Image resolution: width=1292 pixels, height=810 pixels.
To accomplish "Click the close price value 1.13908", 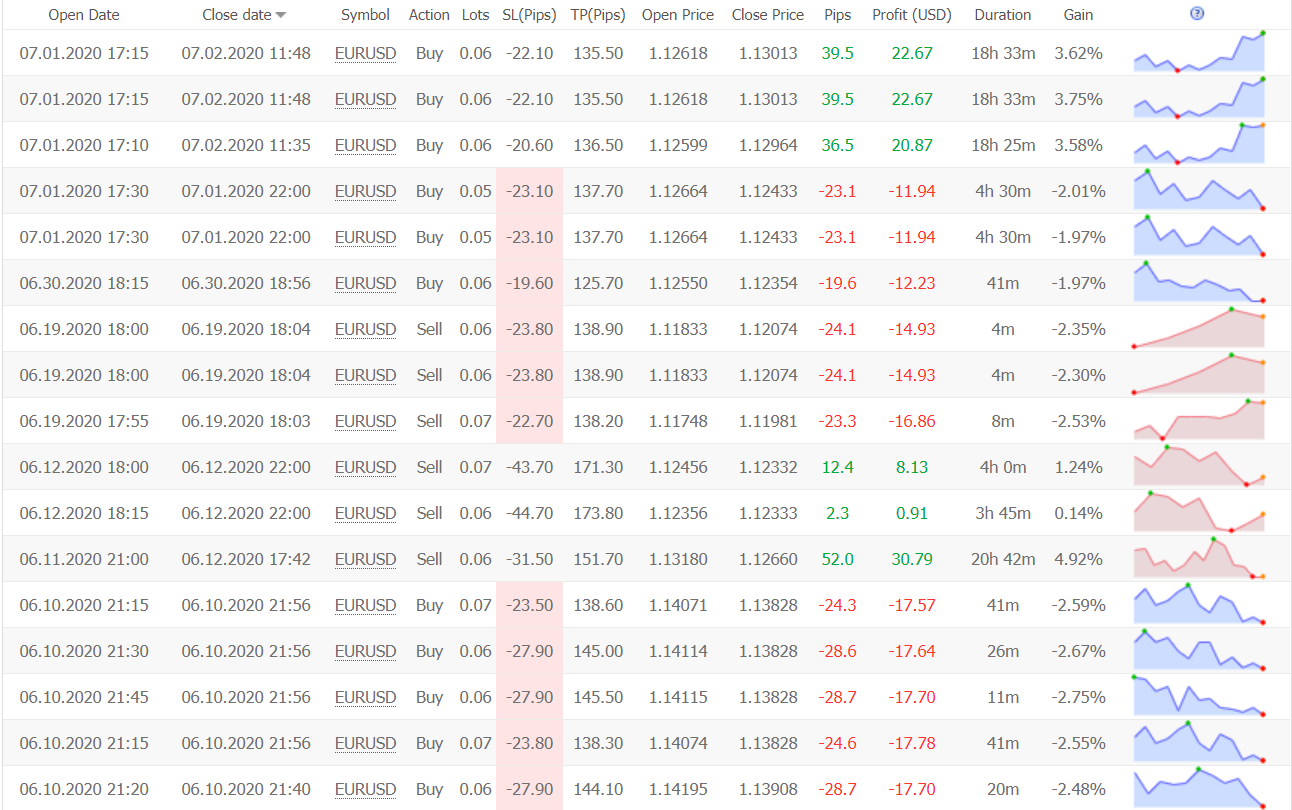I will click(x=768, y=789).
